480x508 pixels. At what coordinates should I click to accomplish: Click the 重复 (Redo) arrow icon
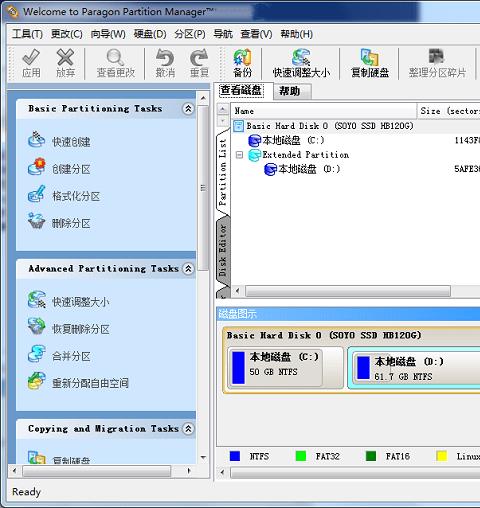coord(199,57)
